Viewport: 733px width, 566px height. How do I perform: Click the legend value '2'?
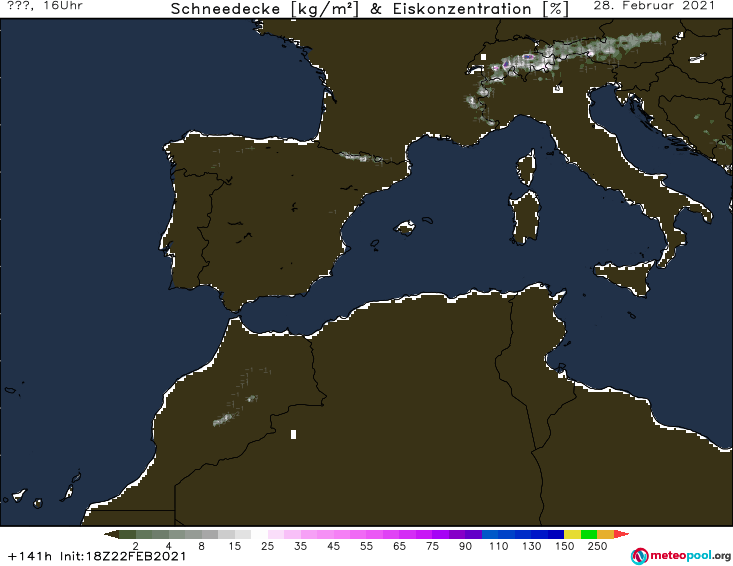click(136, 546)
